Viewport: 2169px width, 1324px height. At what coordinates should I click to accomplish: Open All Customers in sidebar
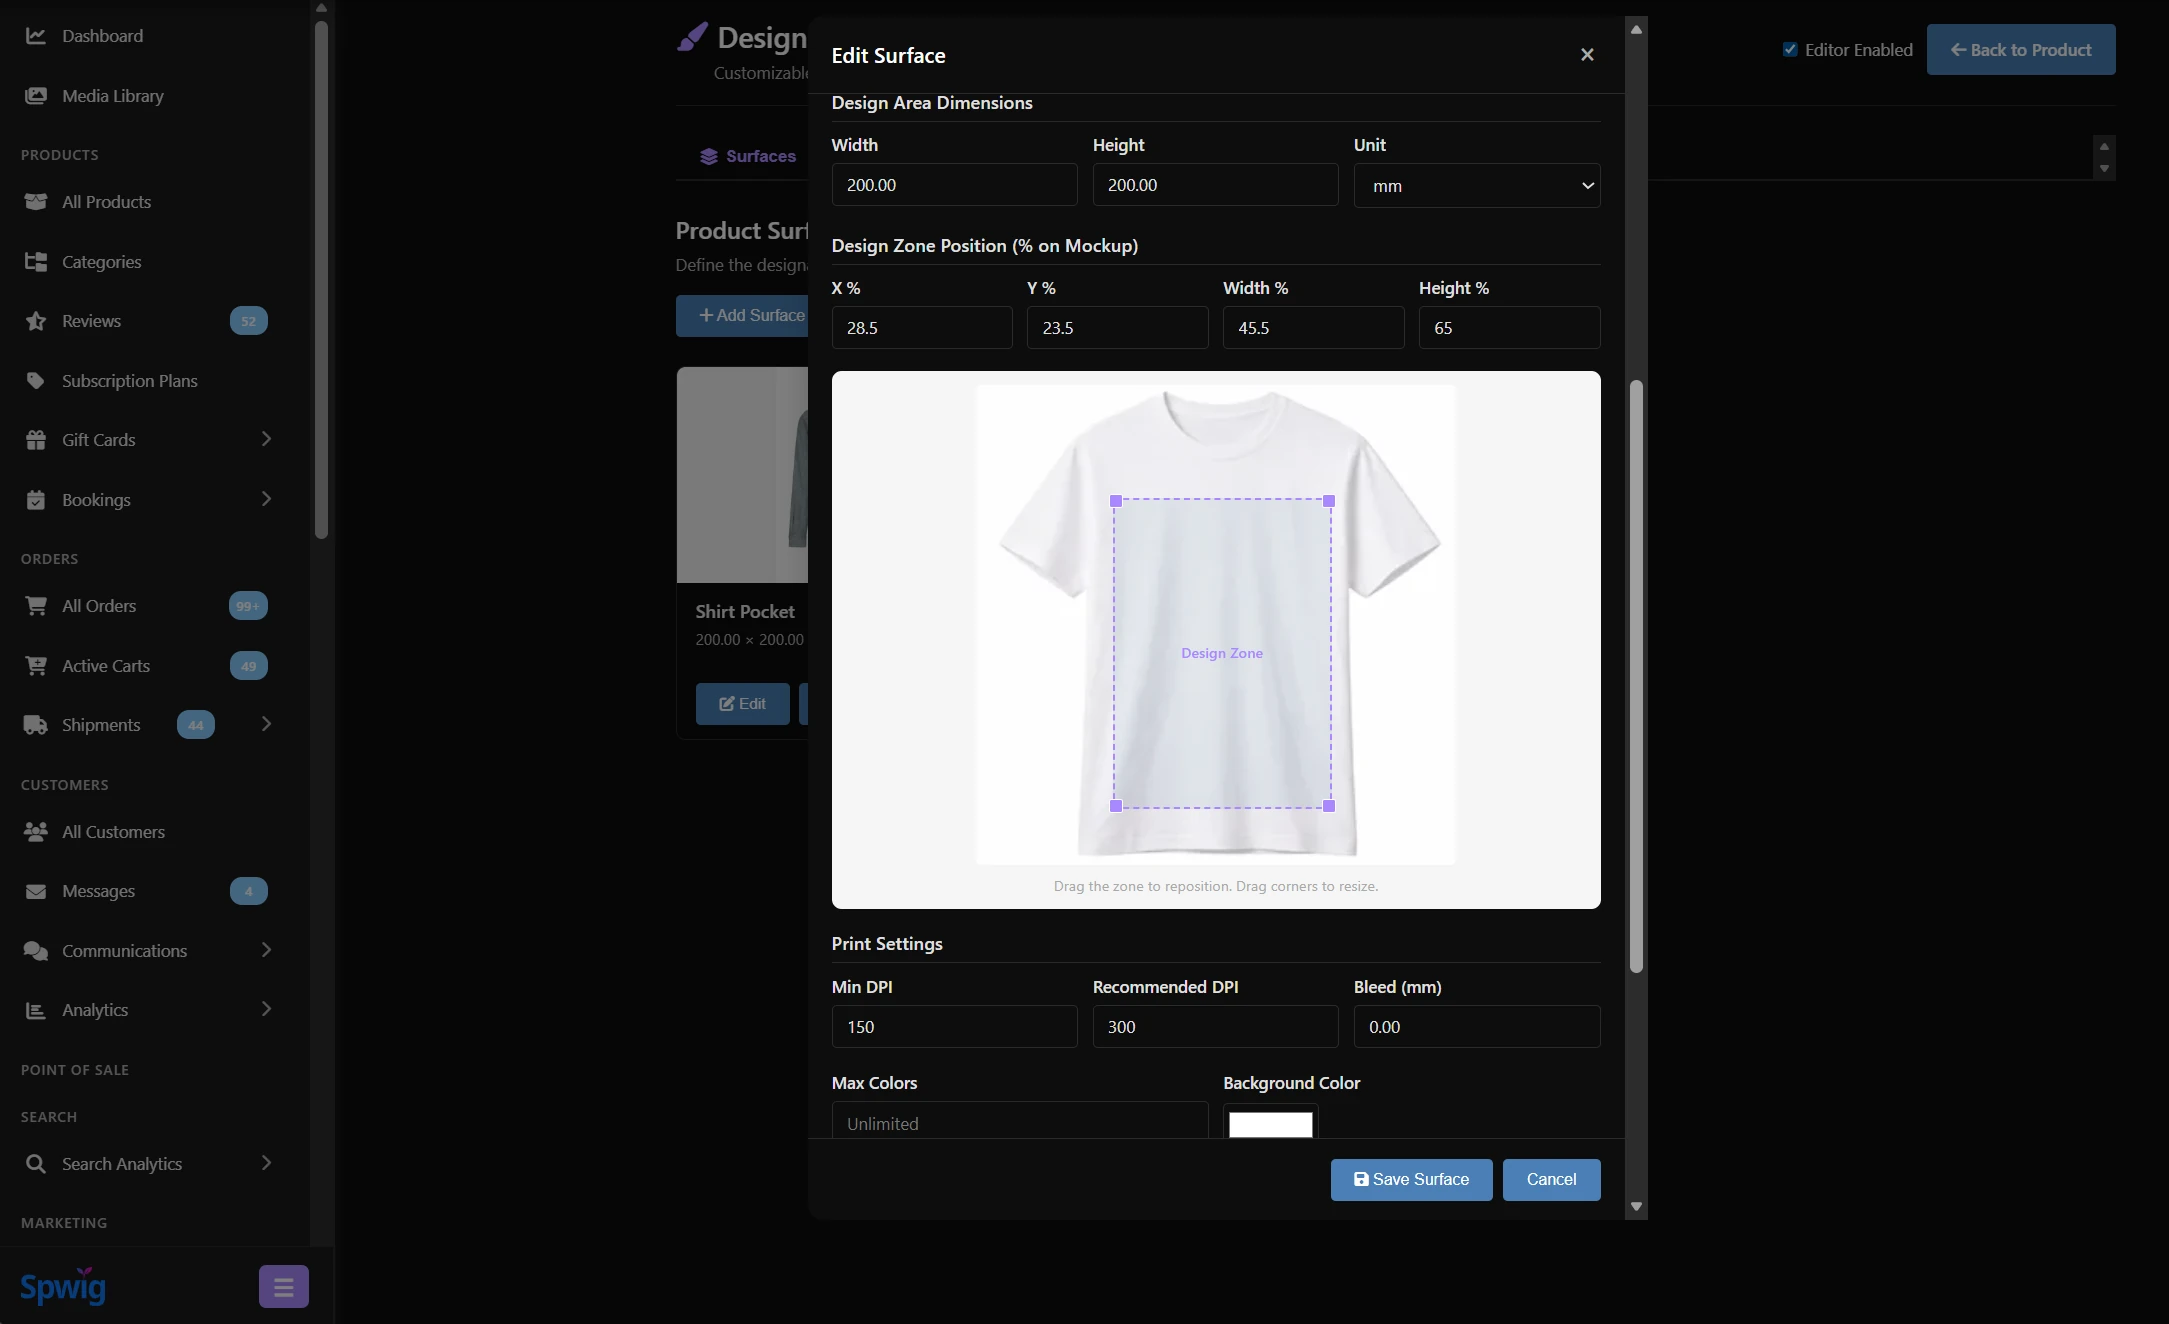(x=113, y=832)
